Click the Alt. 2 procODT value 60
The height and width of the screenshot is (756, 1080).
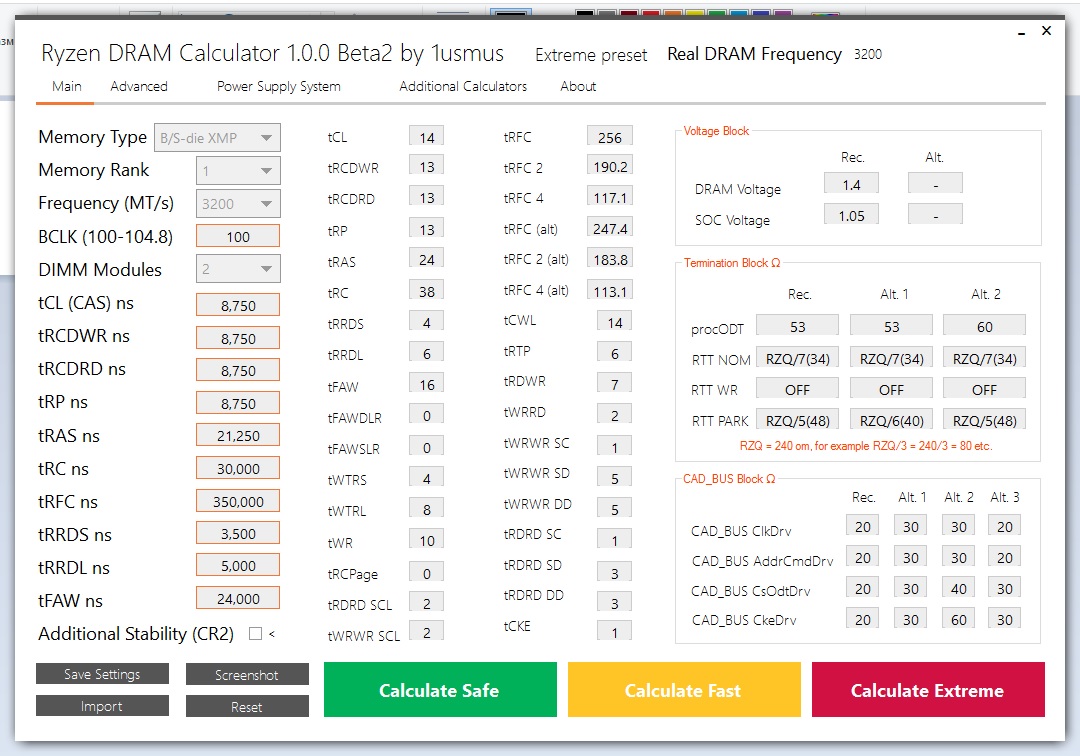[x=984, y=326]
